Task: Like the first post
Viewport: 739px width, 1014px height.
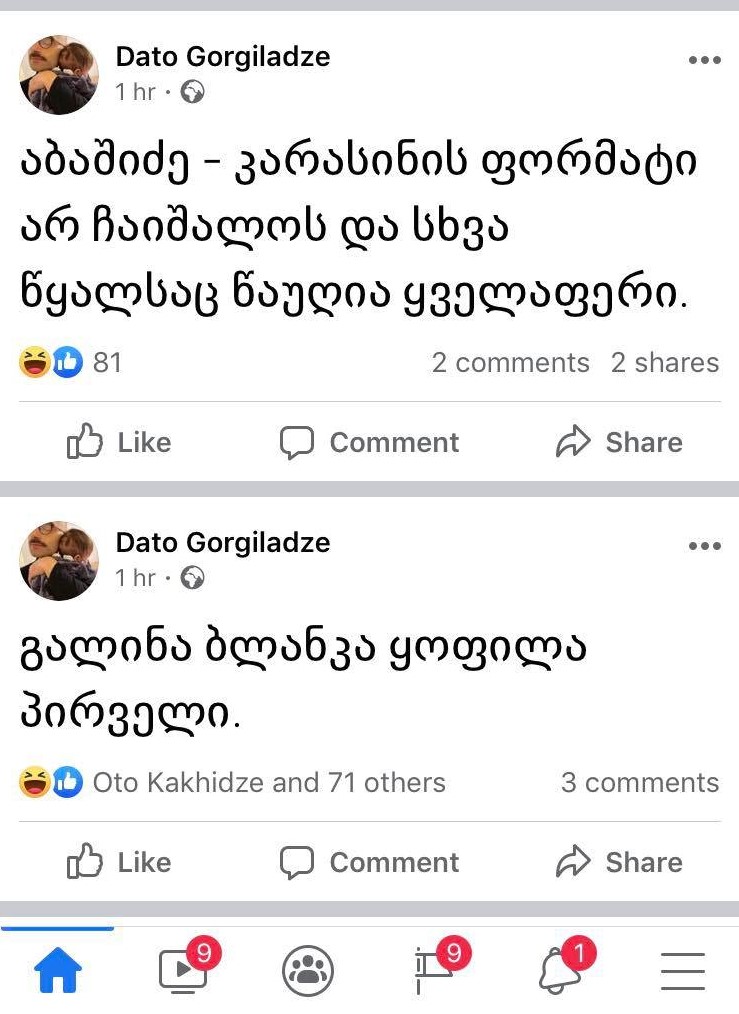Action: click(119, 442)
